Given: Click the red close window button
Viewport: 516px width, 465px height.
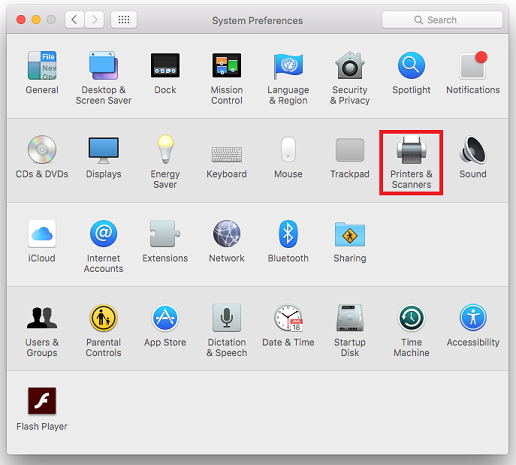Looking at the screenshot, I should tap(21, 20).
